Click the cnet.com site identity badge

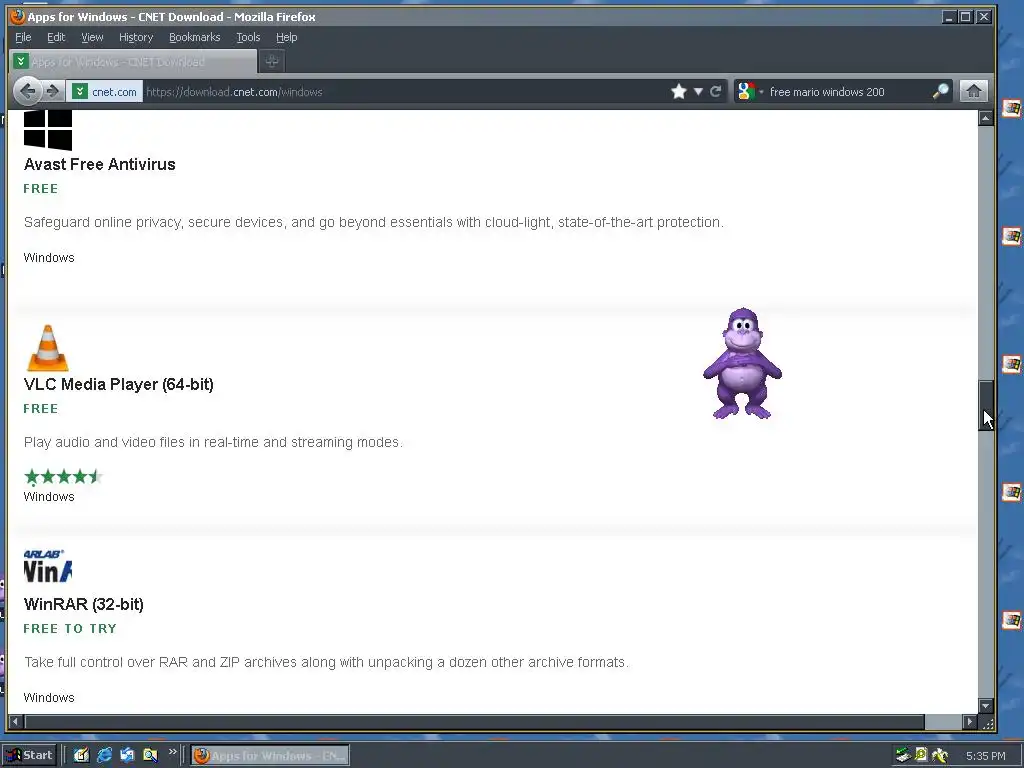(105, 91)
